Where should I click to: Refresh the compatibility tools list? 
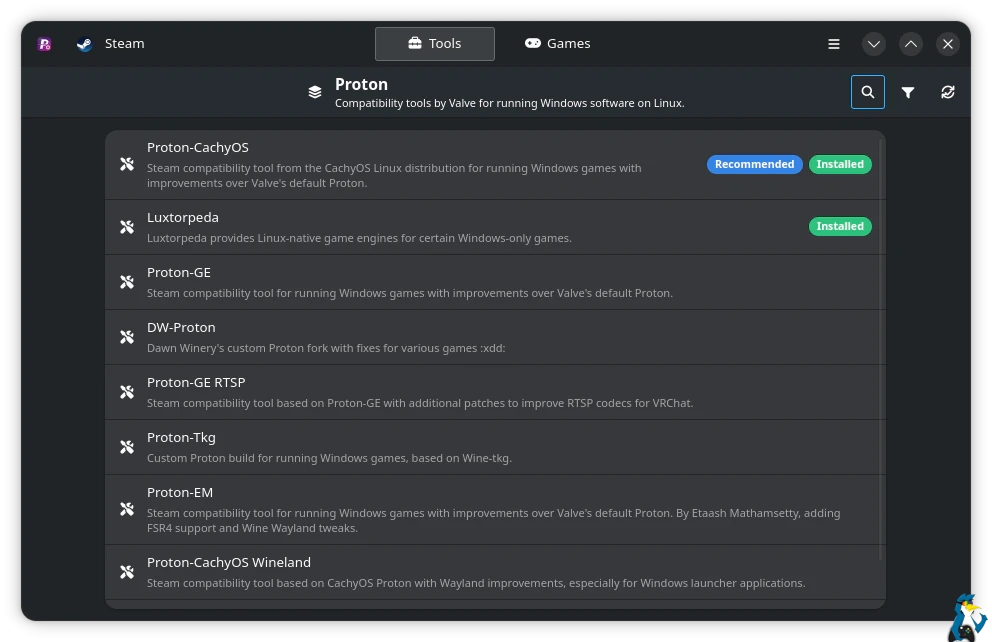947,92
